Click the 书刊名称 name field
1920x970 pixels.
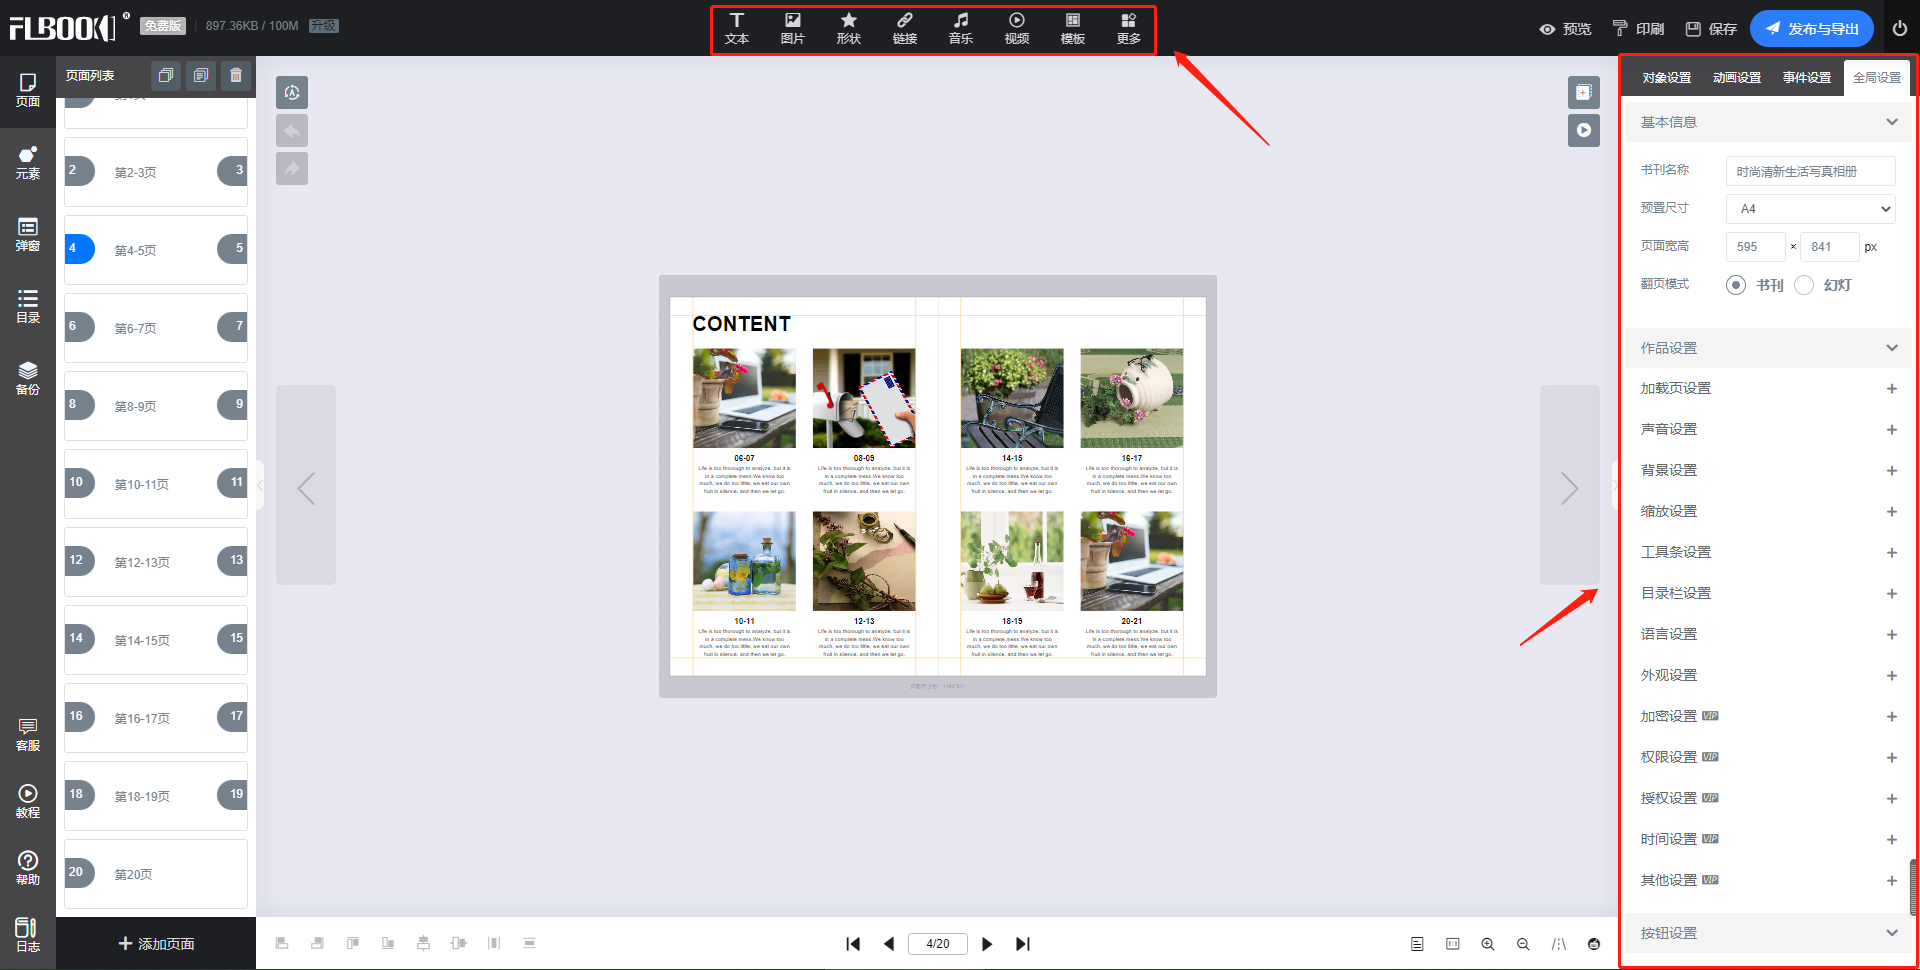[x=1811, y=171]
